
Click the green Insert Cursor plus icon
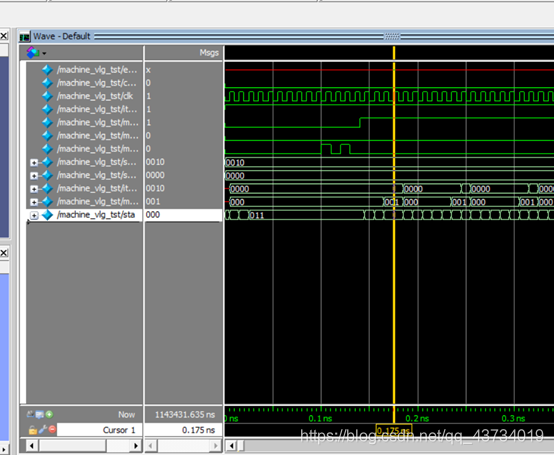49,414
